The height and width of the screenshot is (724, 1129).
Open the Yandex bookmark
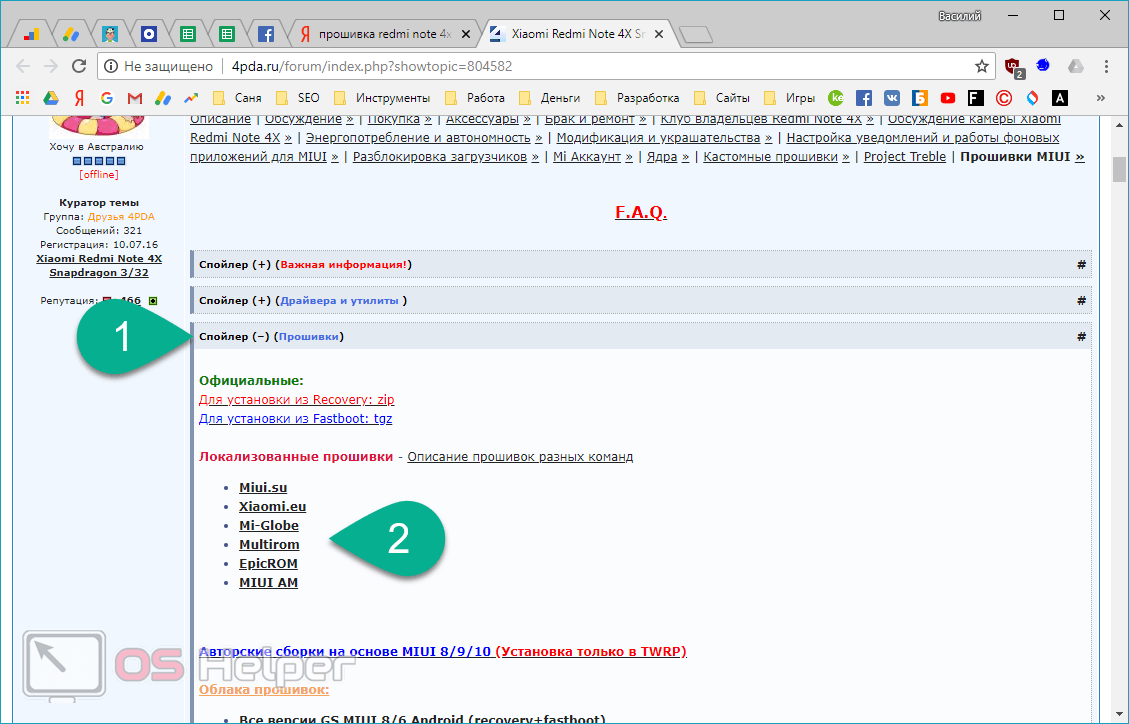[79, 98]
